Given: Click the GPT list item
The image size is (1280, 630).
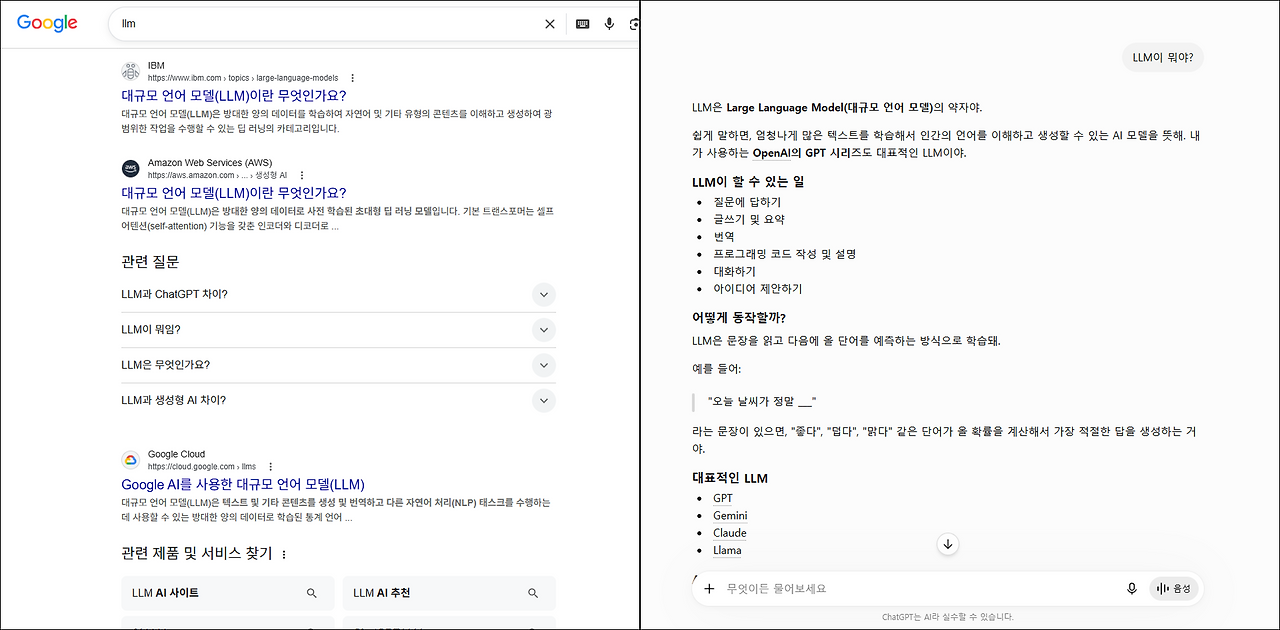Looking at the screenshot, I should coord(723,498).
